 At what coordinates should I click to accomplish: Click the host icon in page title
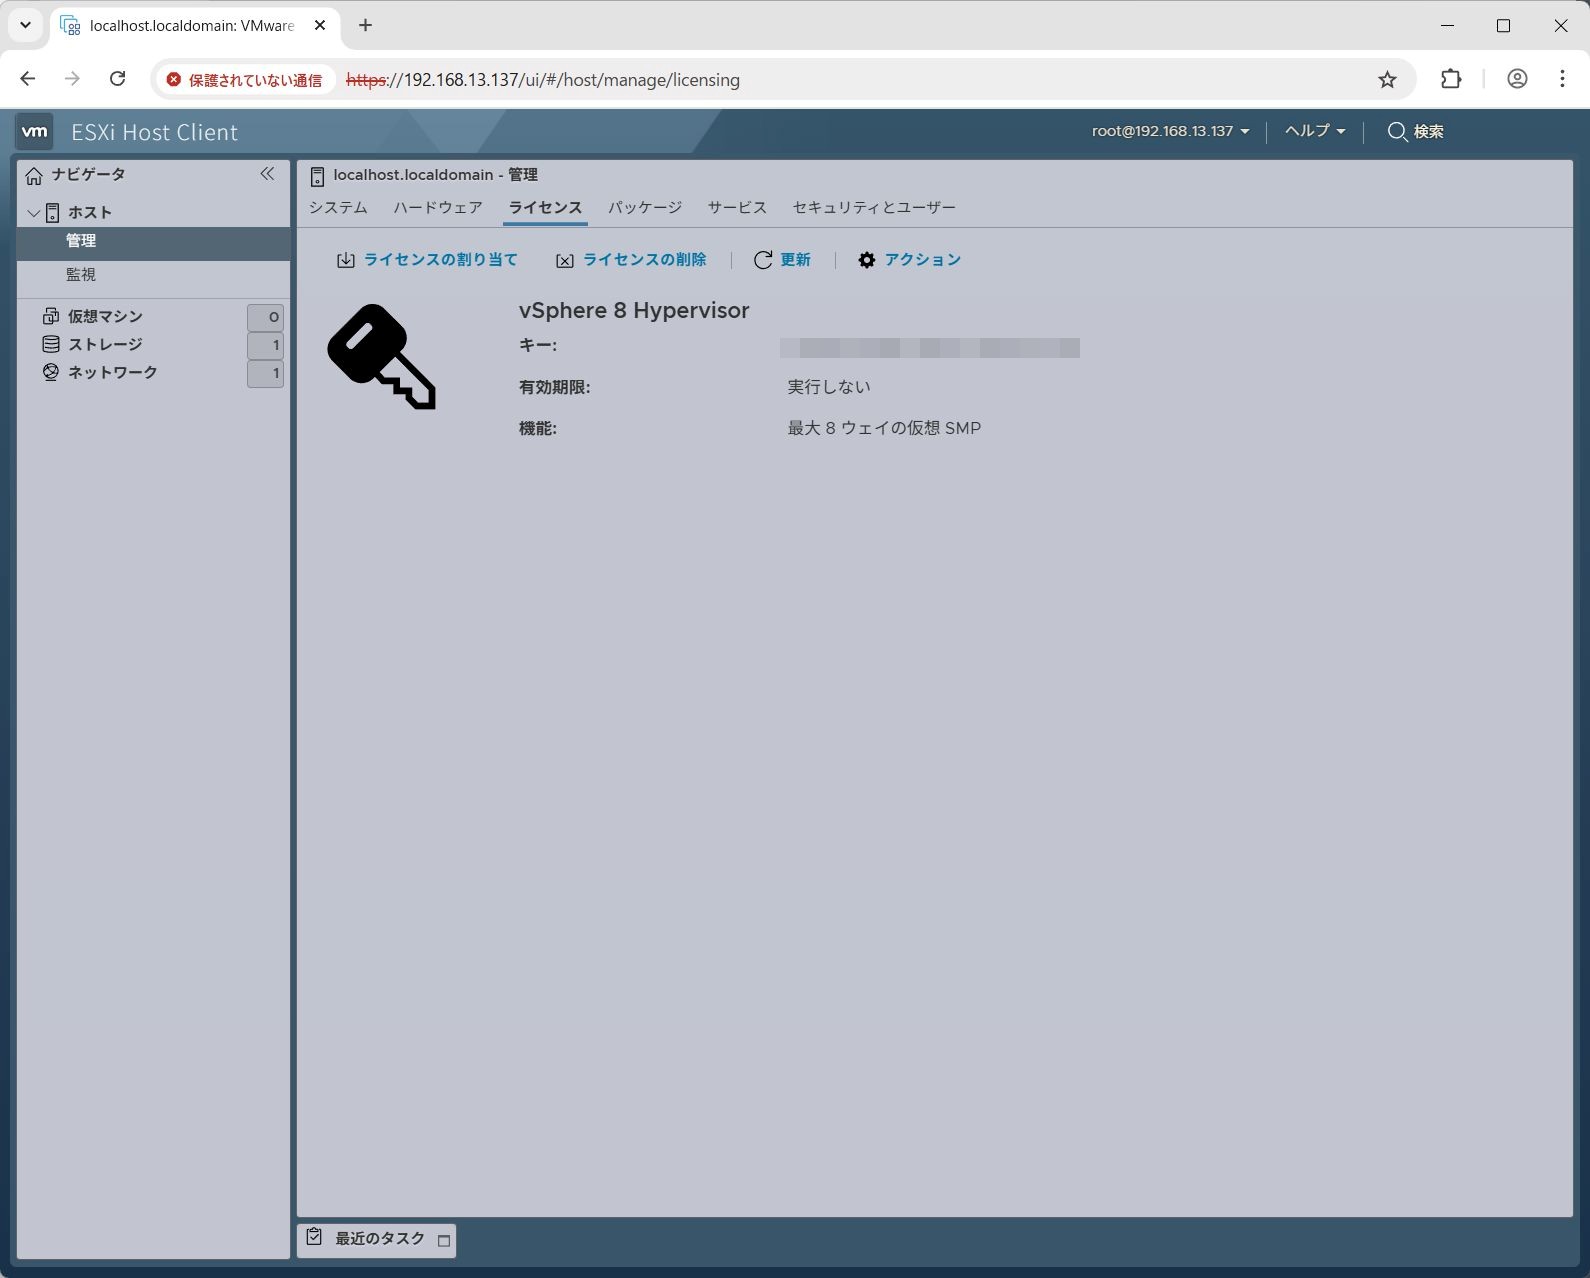pos(317,176)
